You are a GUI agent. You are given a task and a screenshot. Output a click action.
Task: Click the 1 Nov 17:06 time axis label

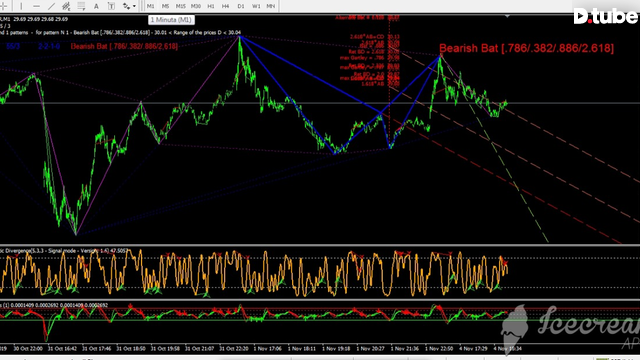(x=267, y=349)
